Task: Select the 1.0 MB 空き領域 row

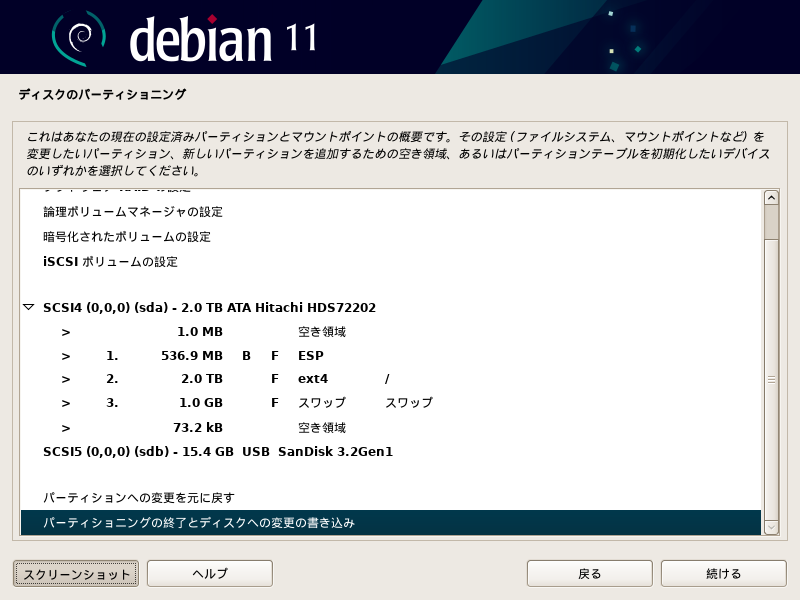Action: (x=391, y=332)
